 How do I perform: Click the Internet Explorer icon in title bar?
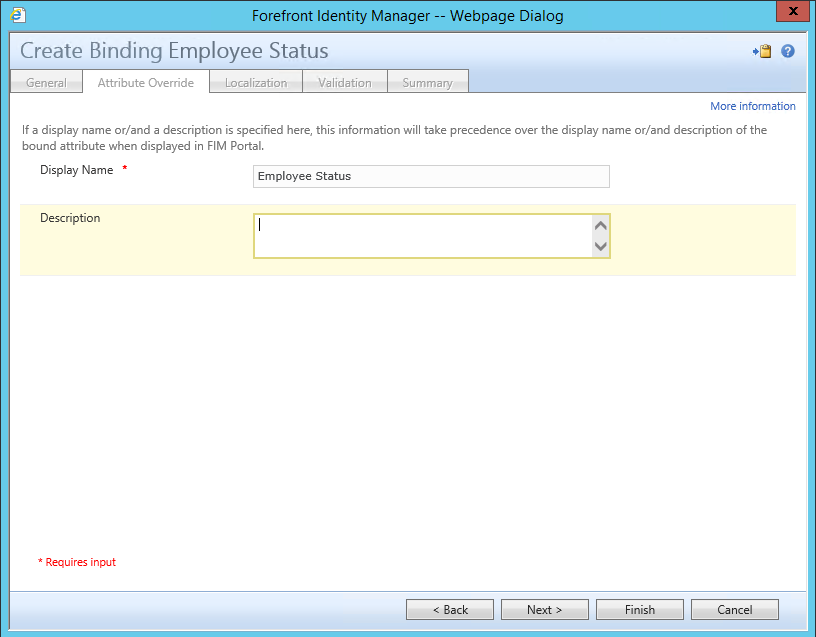coord(18,15)
